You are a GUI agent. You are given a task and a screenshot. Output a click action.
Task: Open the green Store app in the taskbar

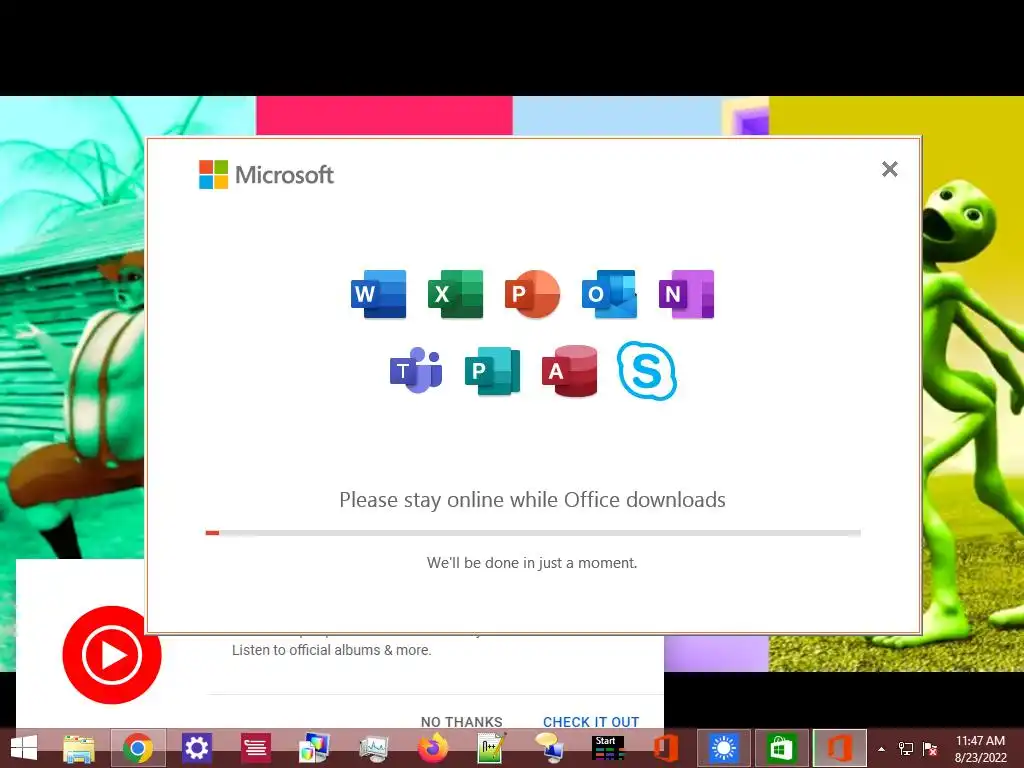(x=782, y=748)
